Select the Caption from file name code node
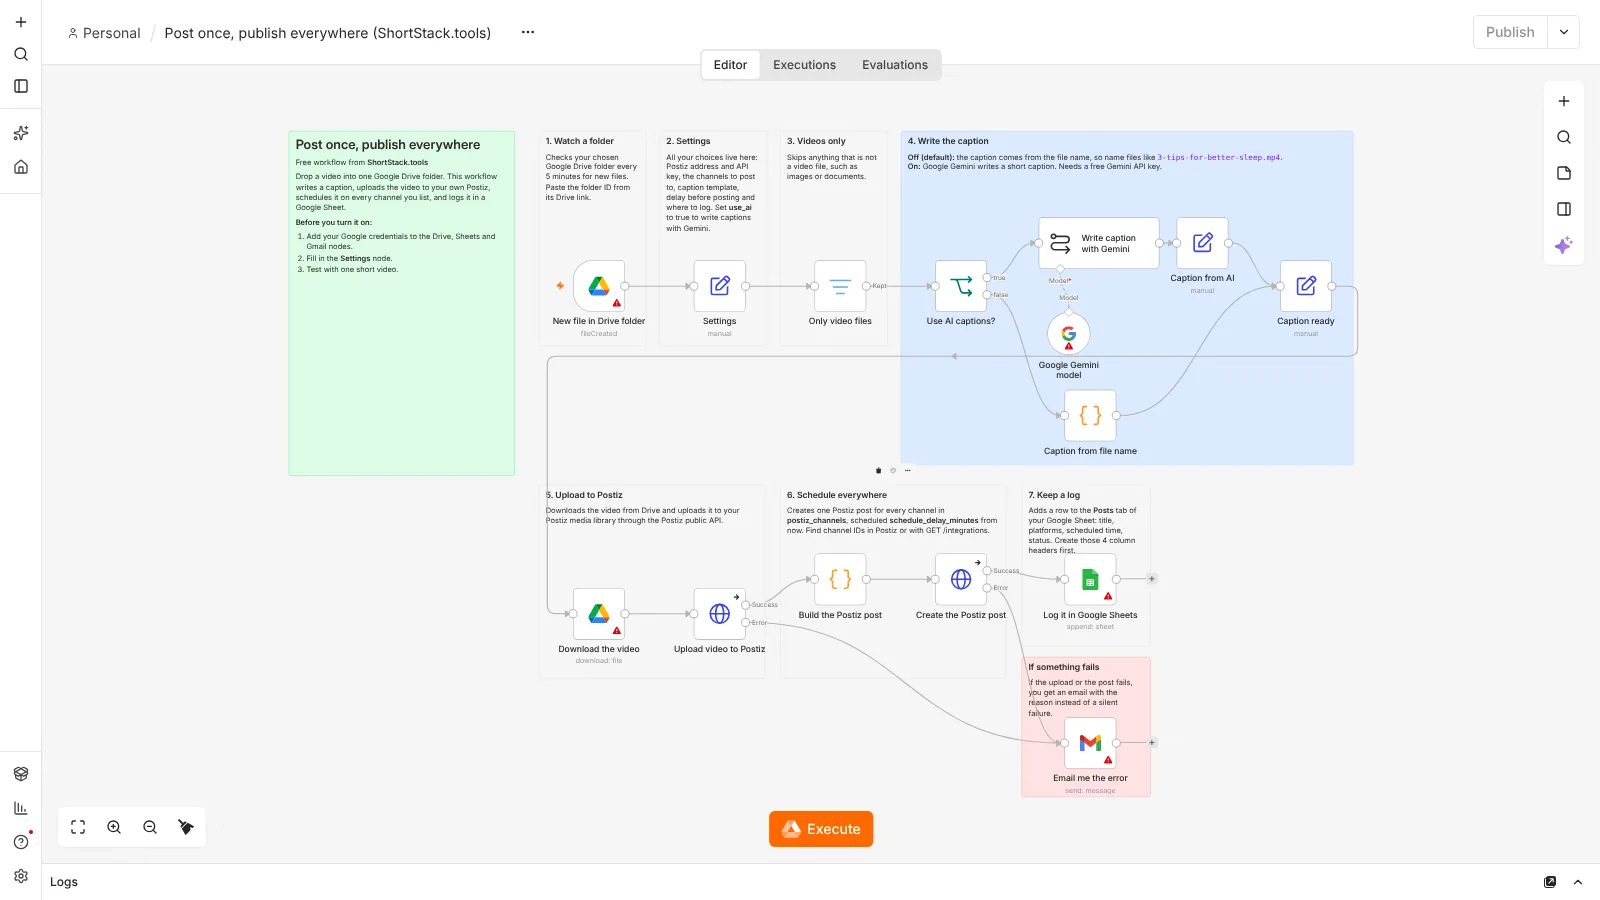The width and height of the screenshot is (1600, 900). coord(1090,415)
